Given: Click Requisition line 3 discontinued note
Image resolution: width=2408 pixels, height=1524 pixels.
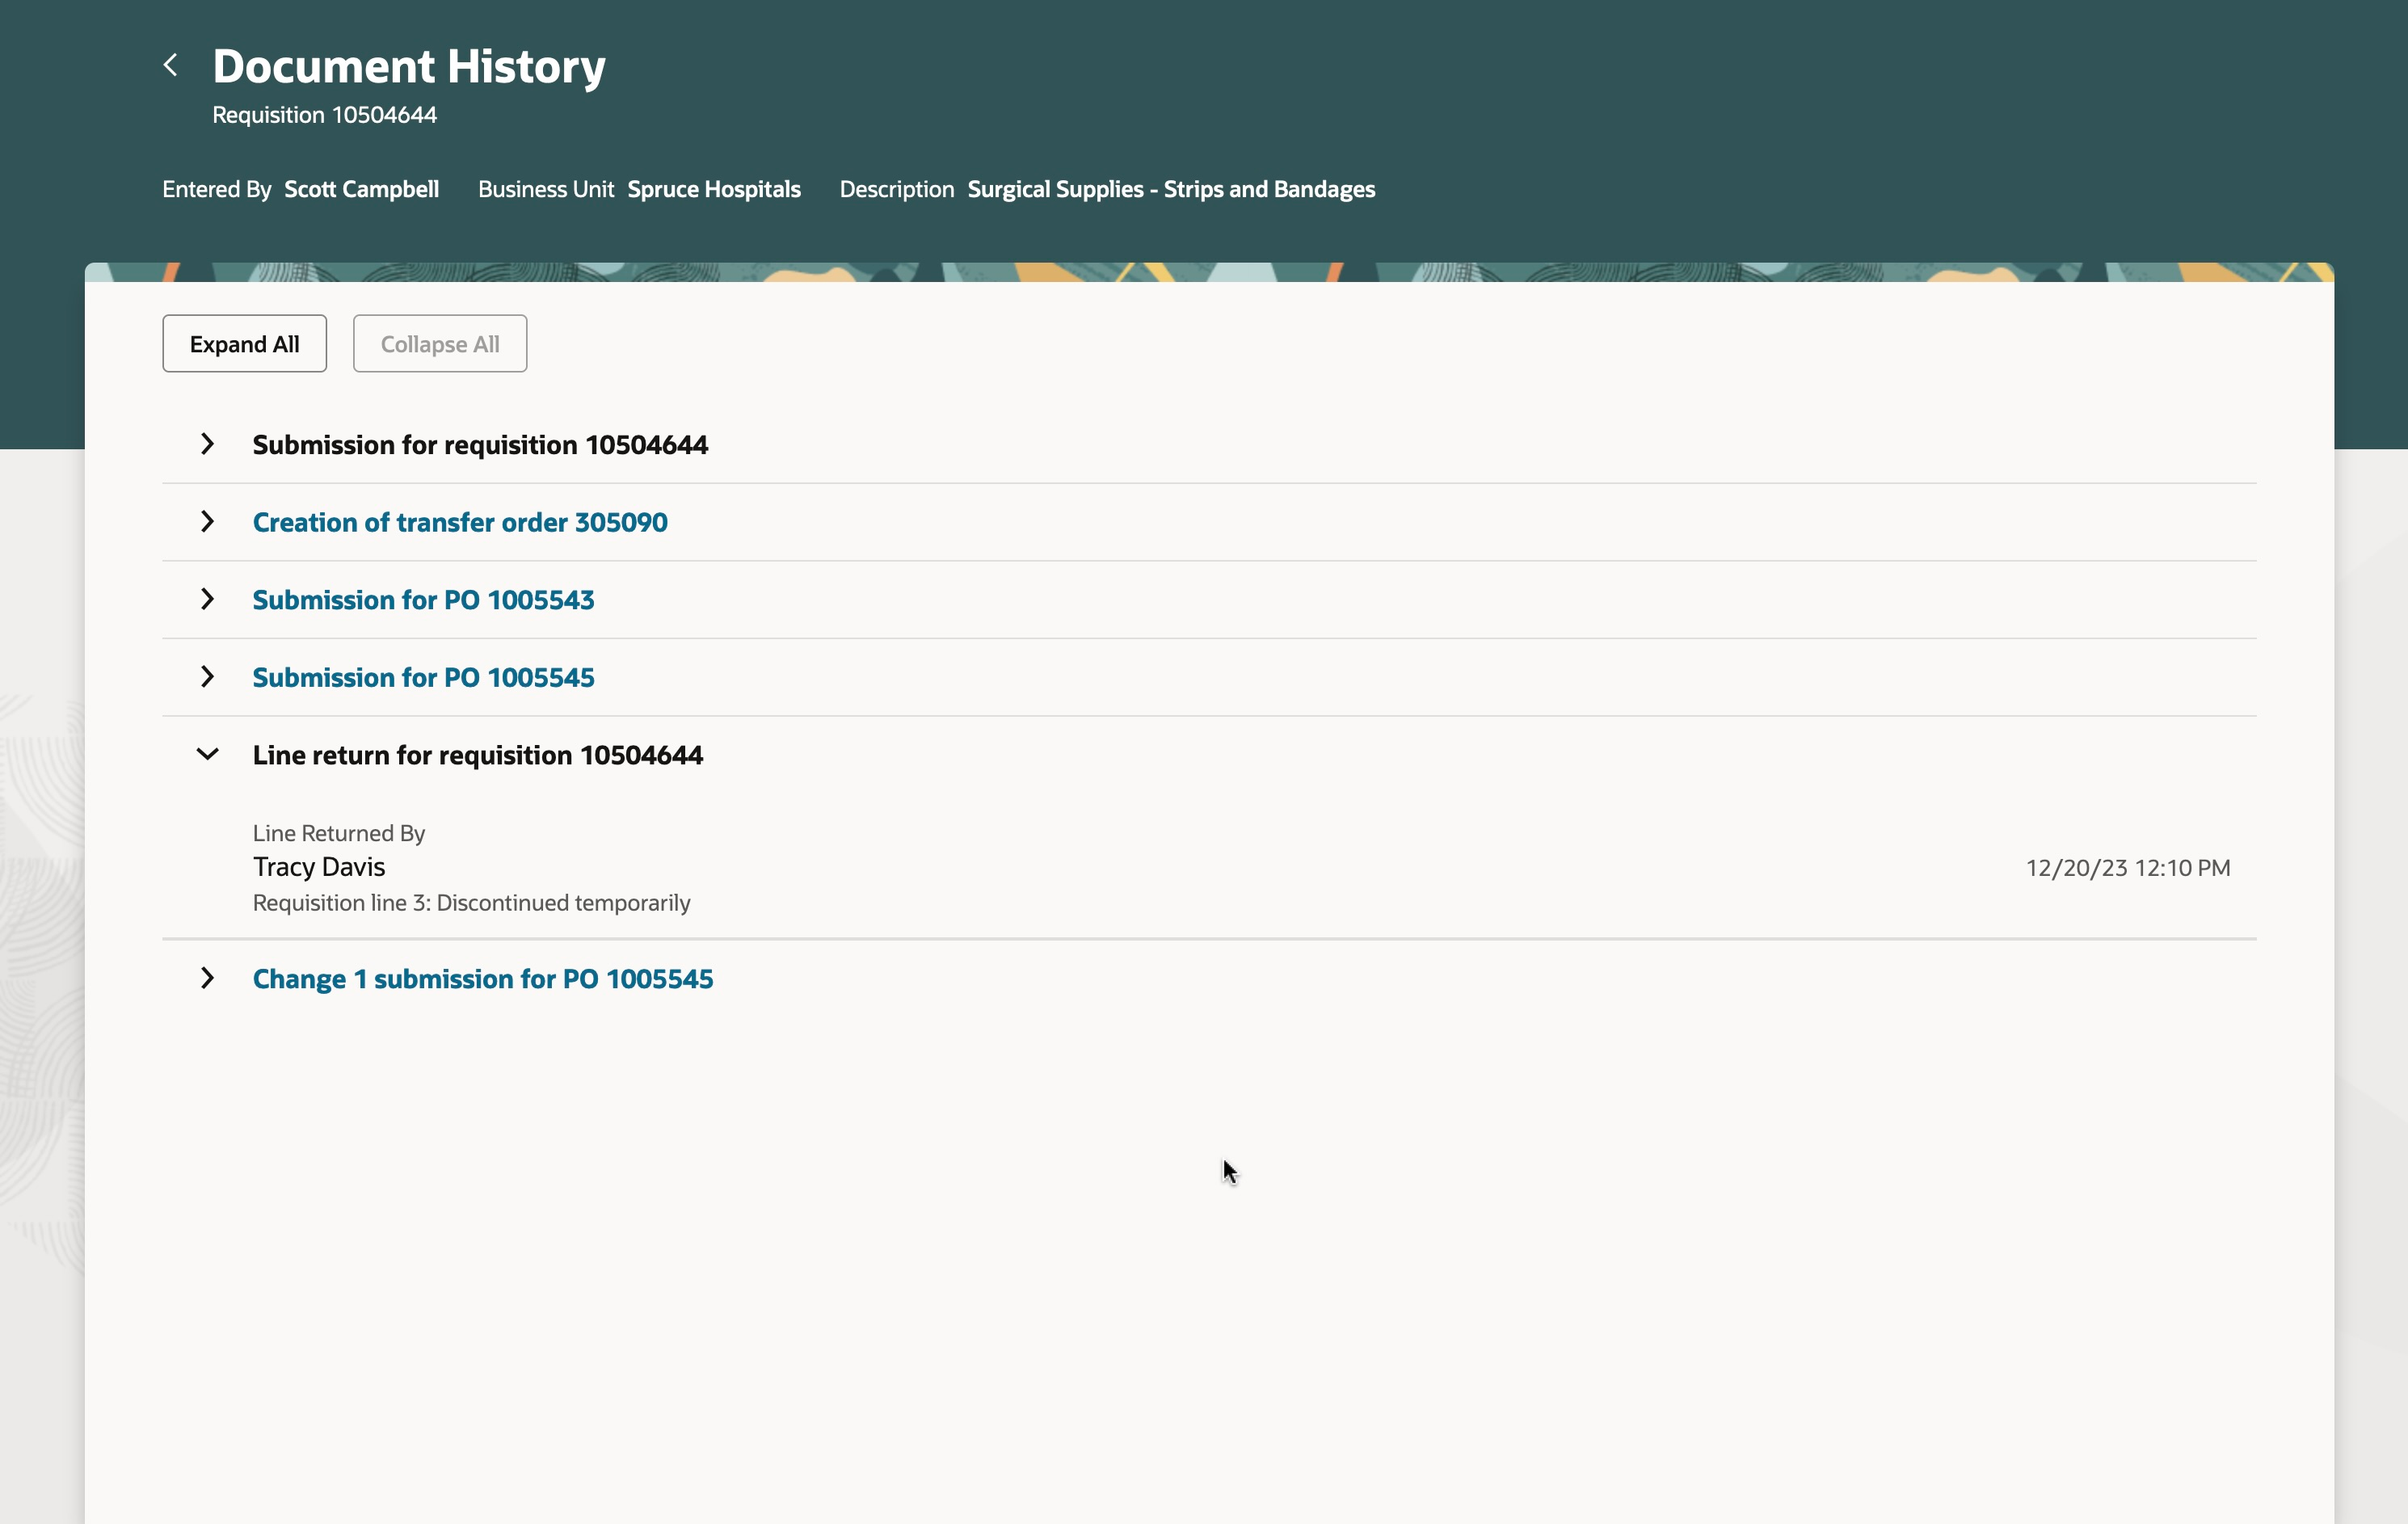Looking at the screenshot, I should [471, 902].
